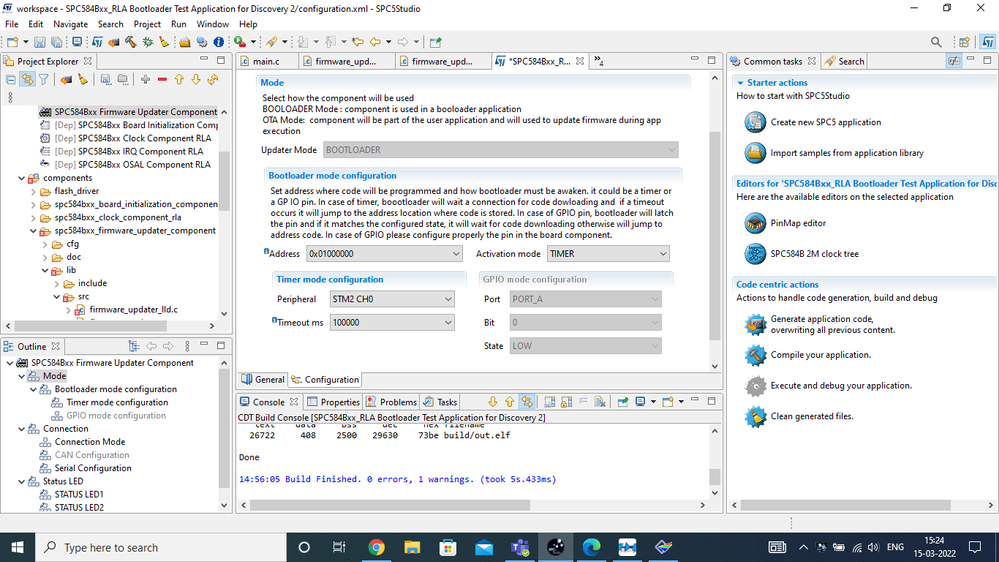Open the Search tab beside Common tasks
The width and height of the screenshot is (999, 562).
(844, 61)
